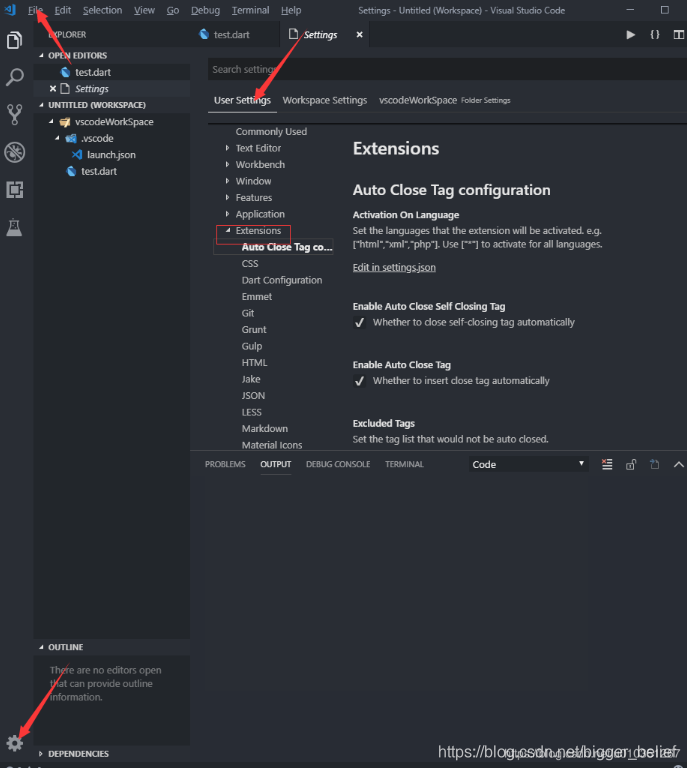
Task: Open test.dart under vscodeWorkSpace folder
Action: coord(99,171)
